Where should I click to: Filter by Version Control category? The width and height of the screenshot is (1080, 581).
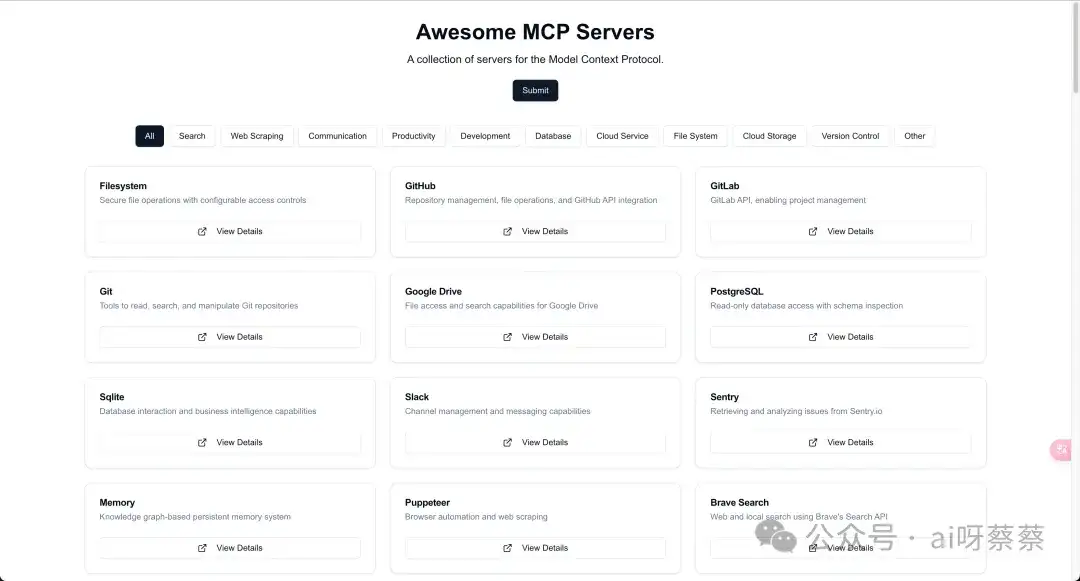[x=850, y=136]
